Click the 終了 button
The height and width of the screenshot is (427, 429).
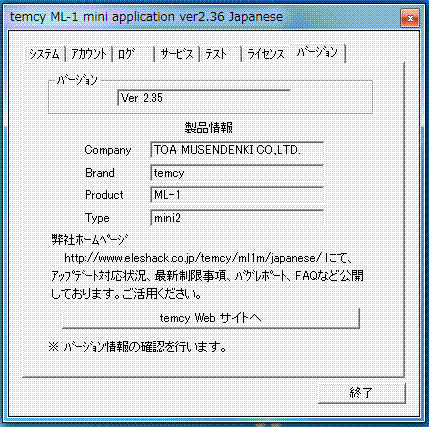pyautogui.click(x=361, y=393)
